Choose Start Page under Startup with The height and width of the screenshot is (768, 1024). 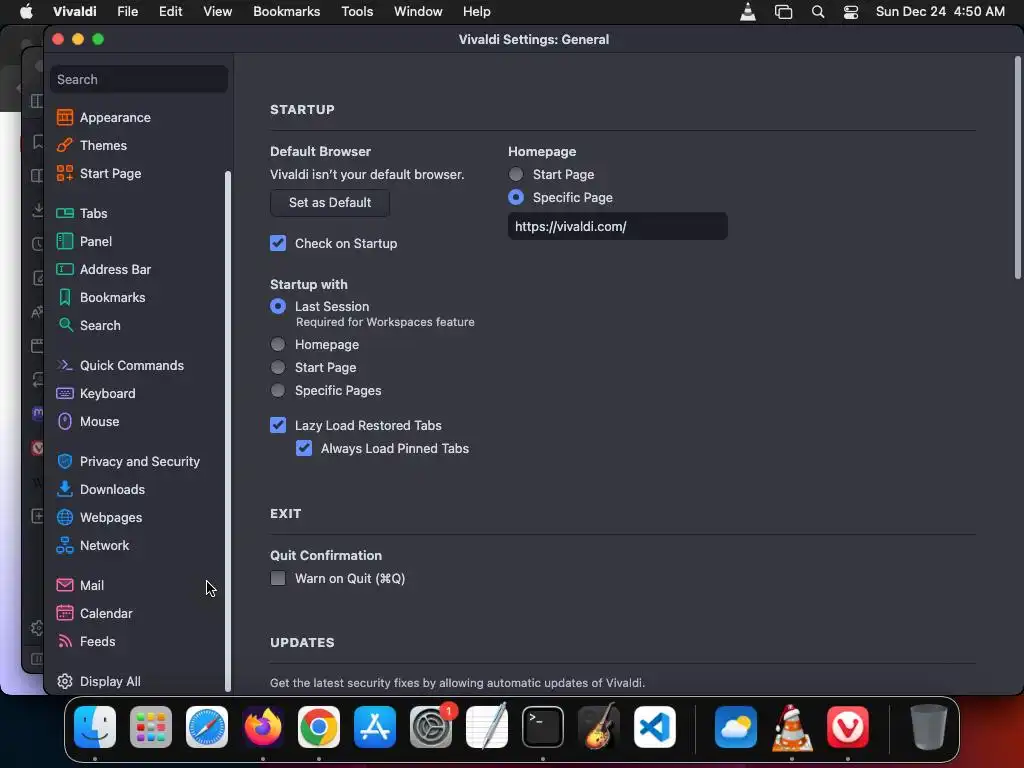(x=278, y=367)
